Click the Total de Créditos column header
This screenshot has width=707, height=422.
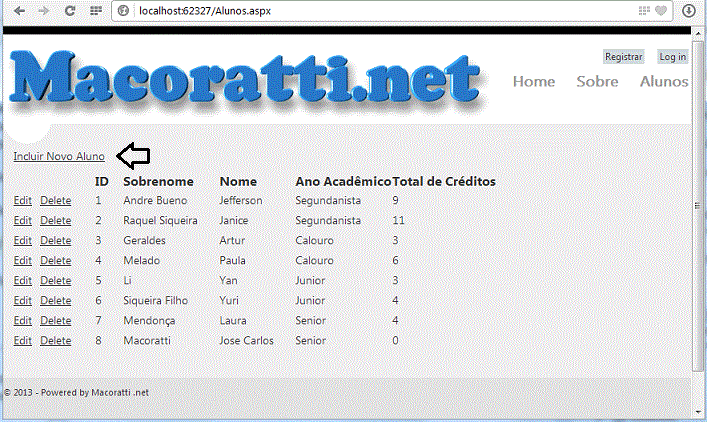(x=444, y=181)
